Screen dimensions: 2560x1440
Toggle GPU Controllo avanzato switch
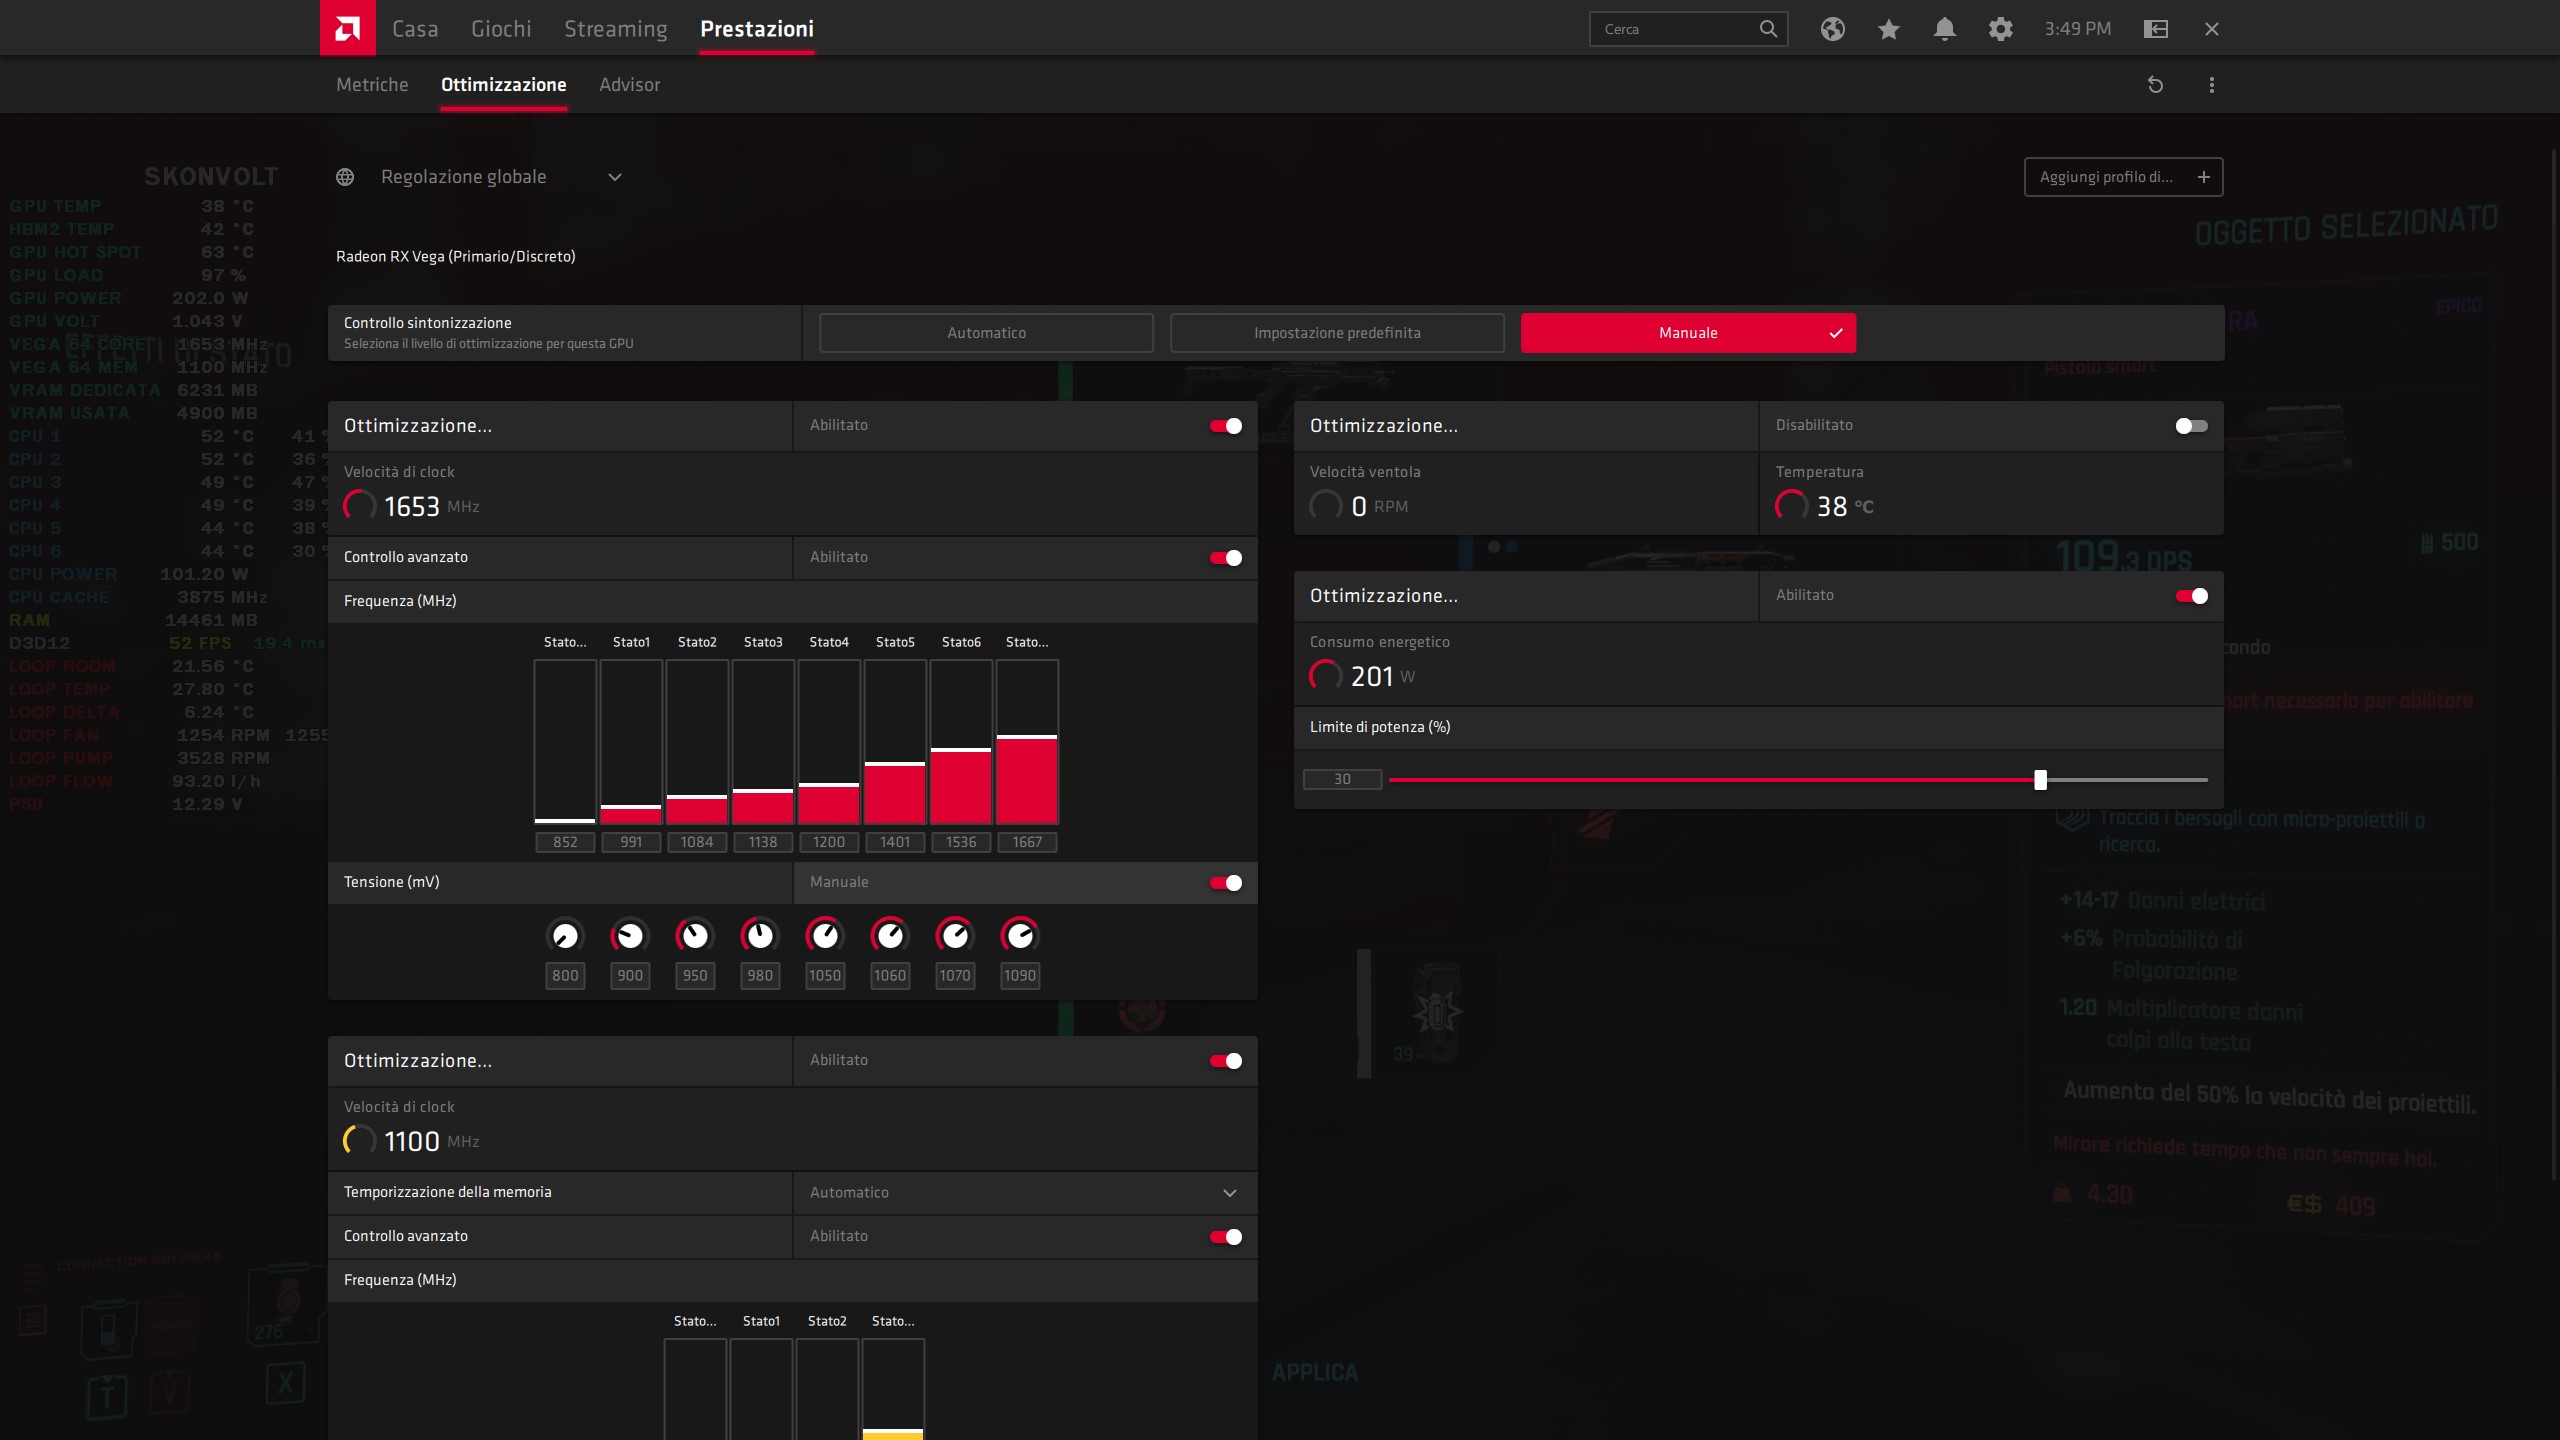click(1226, 558)
